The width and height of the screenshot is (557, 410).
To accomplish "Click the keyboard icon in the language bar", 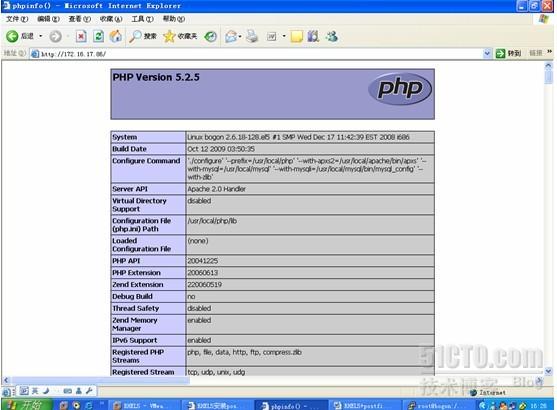I will coord(67,391).
